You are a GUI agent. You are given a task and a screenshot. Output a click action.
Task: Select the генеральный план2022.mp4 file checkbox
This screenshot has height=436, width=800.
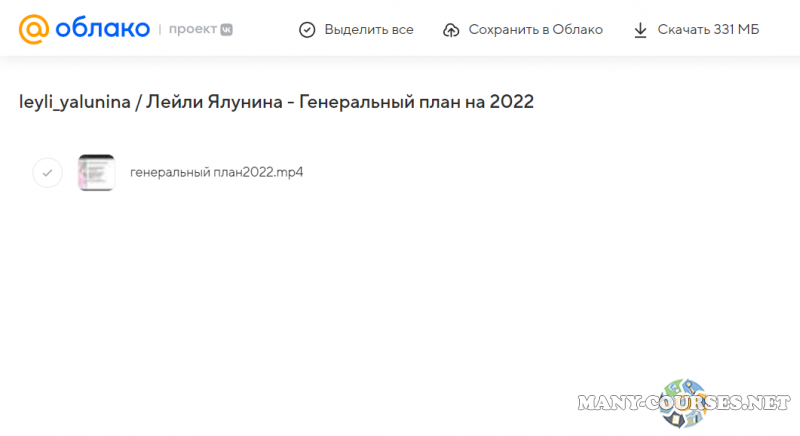click(x=47, y=172)
